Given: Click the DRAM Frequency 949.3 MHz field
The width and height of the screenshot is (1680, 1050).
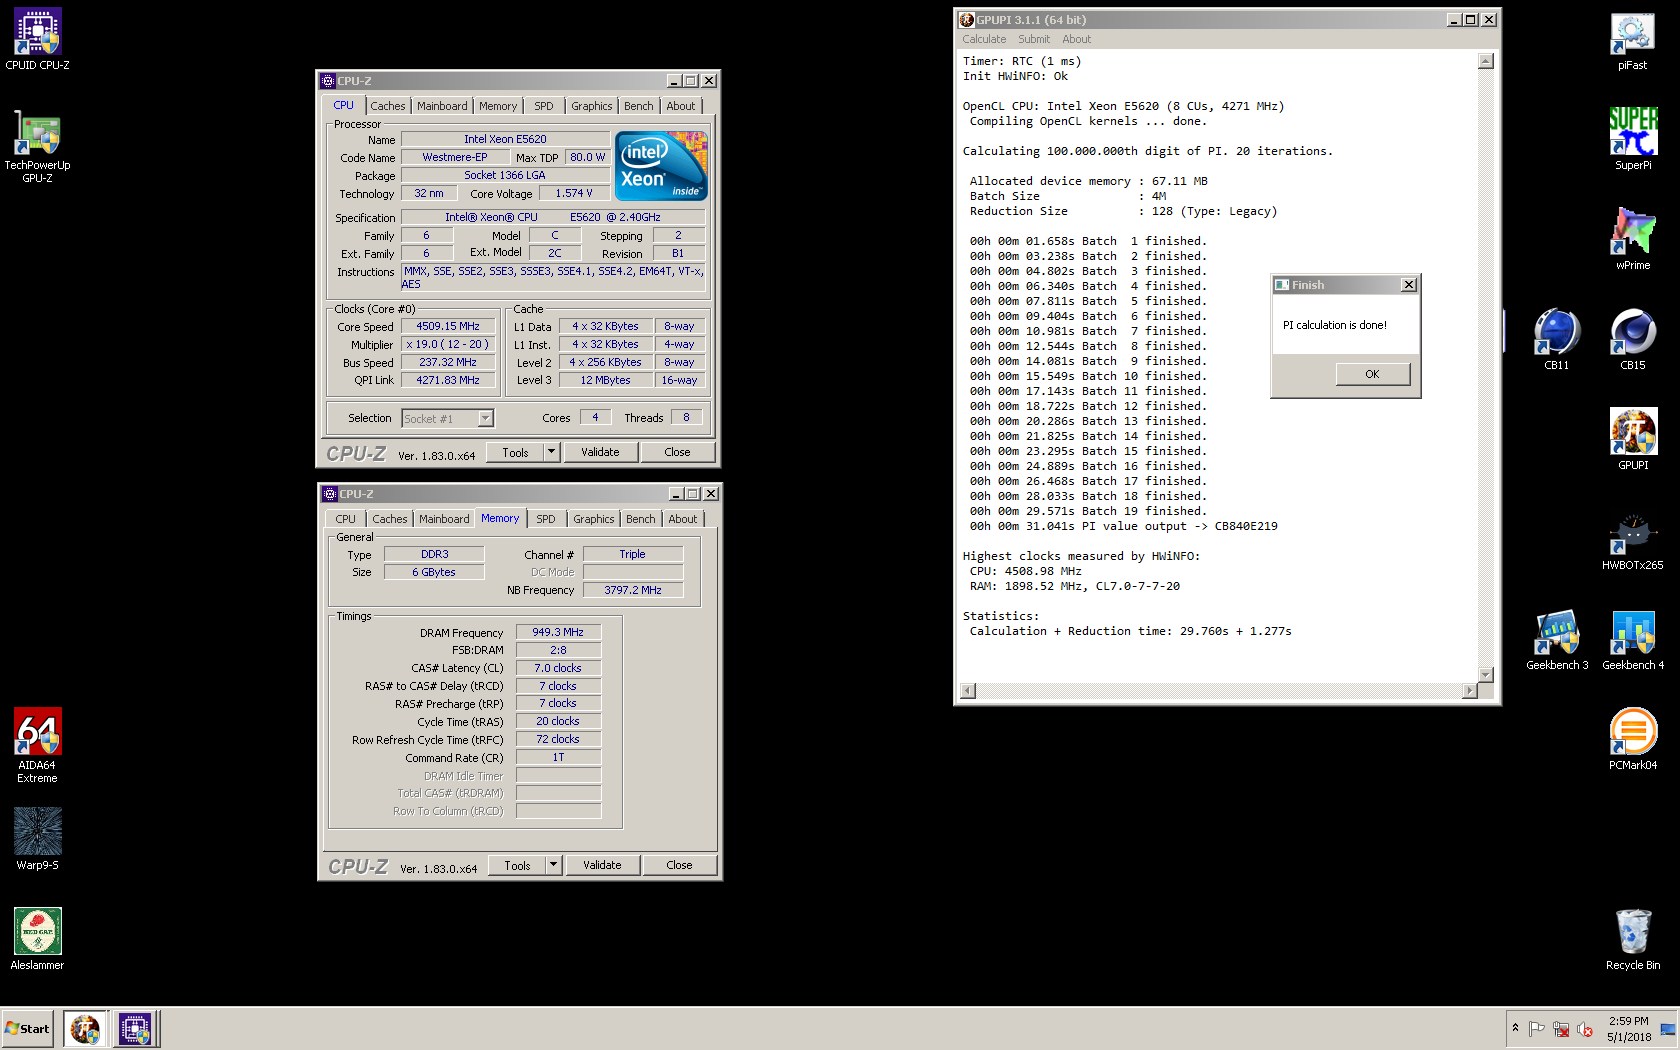Looking at the screenshot, I should click(558, 632).
